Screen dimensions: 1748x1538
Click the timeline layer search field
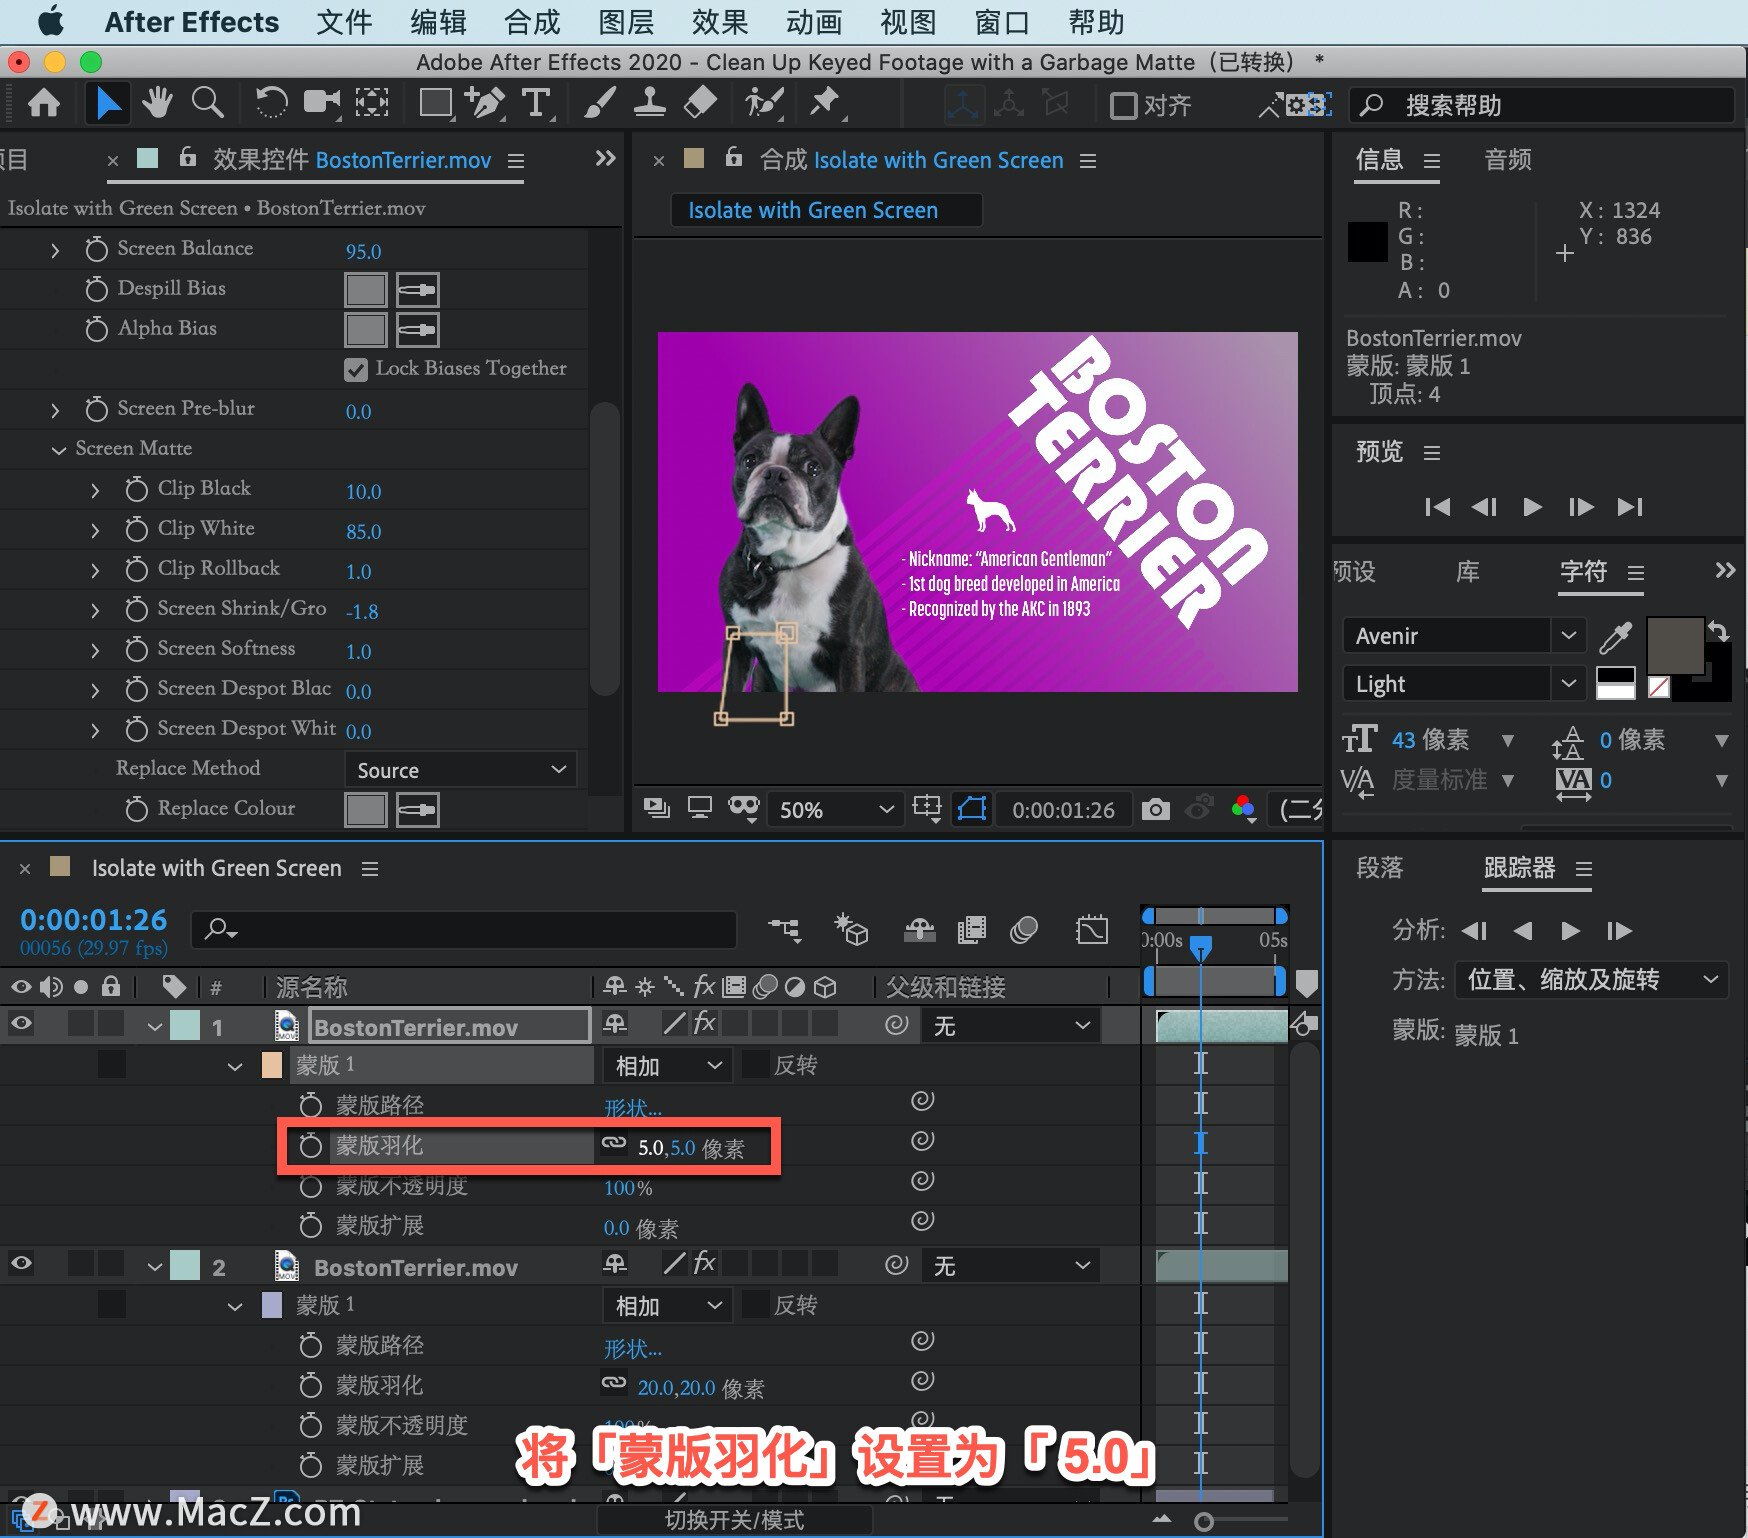tap(464, 930)
